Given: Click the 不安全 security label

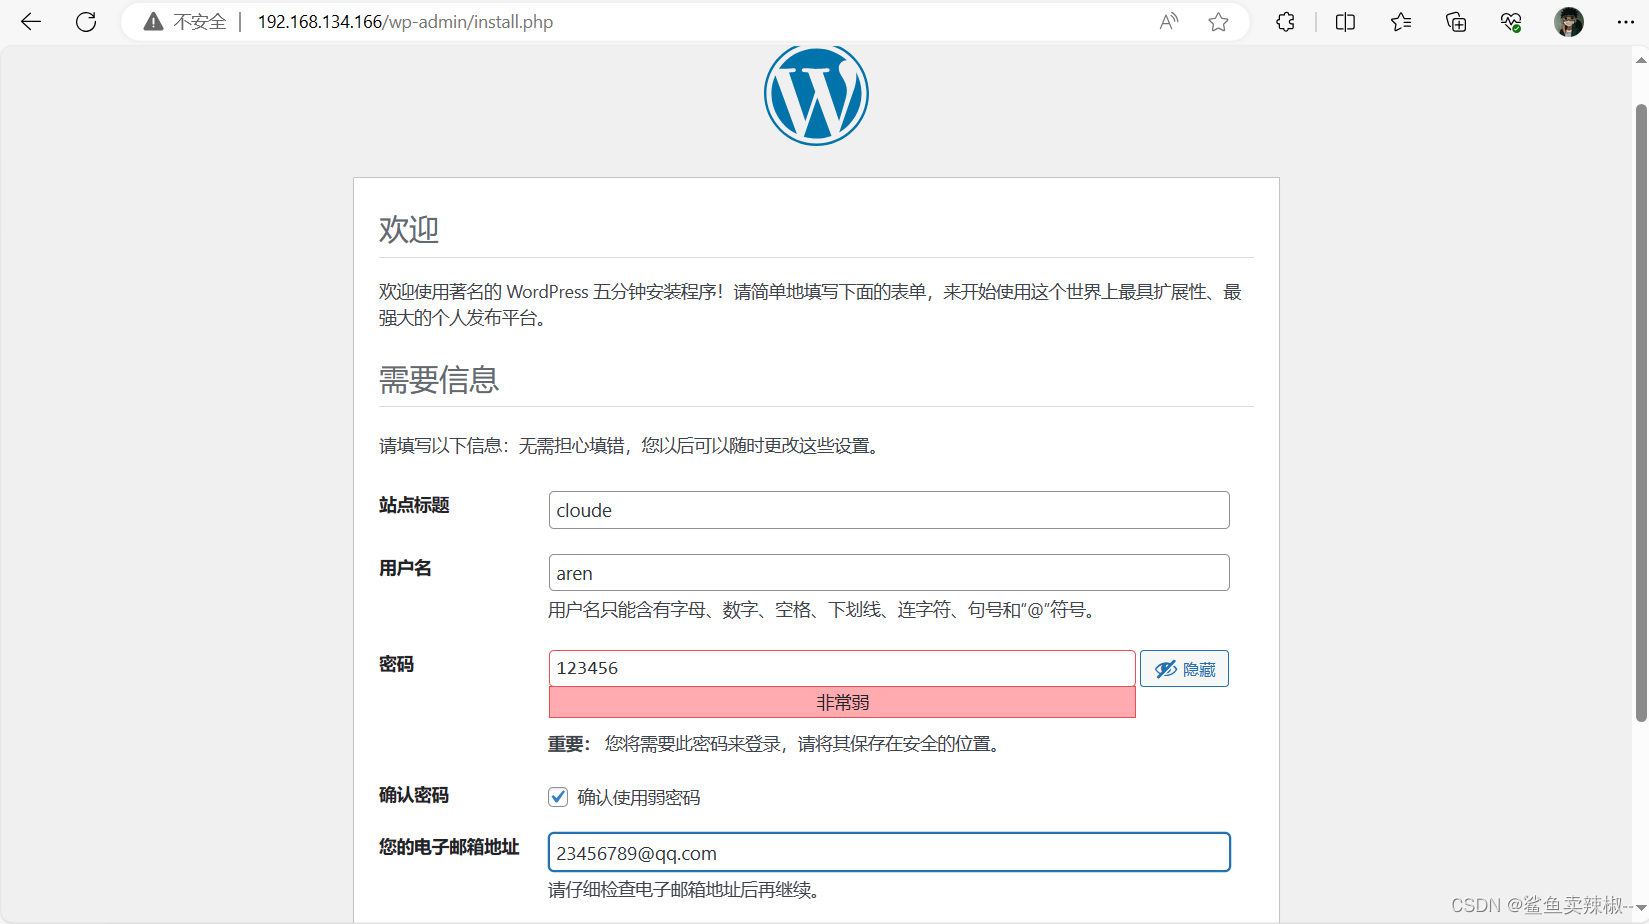Looking at the screenshot, I should 200,22.
